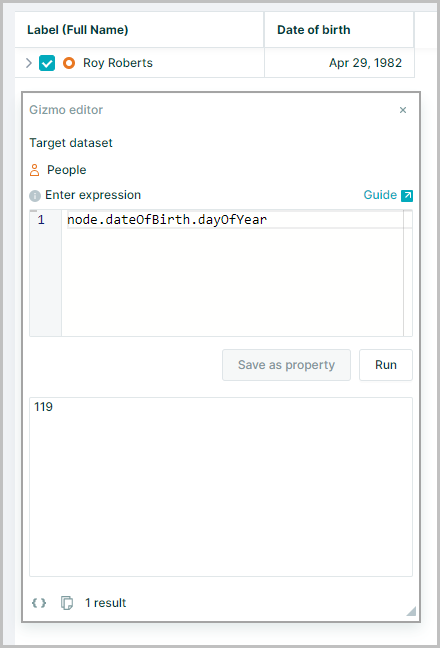Screen dimensions: 440x648
Task: Open the Guide link
Action: [380, 195]
